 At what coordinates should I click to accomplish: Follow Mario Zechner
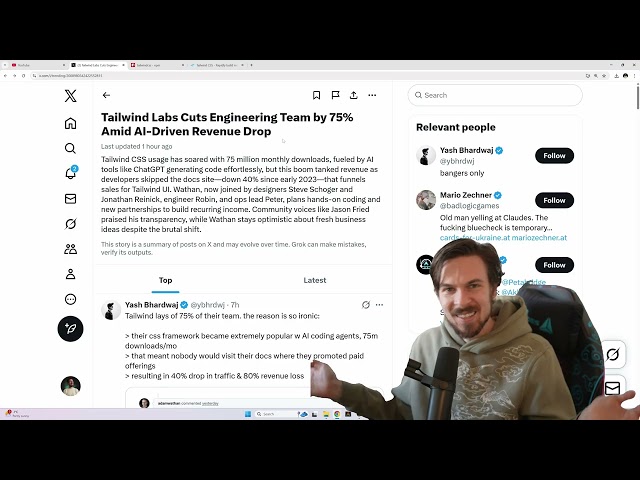[x=554, y=200]
